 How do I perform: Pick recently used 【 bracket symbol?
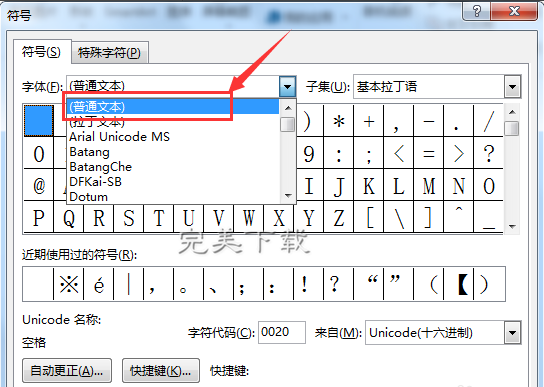point(459,284)
